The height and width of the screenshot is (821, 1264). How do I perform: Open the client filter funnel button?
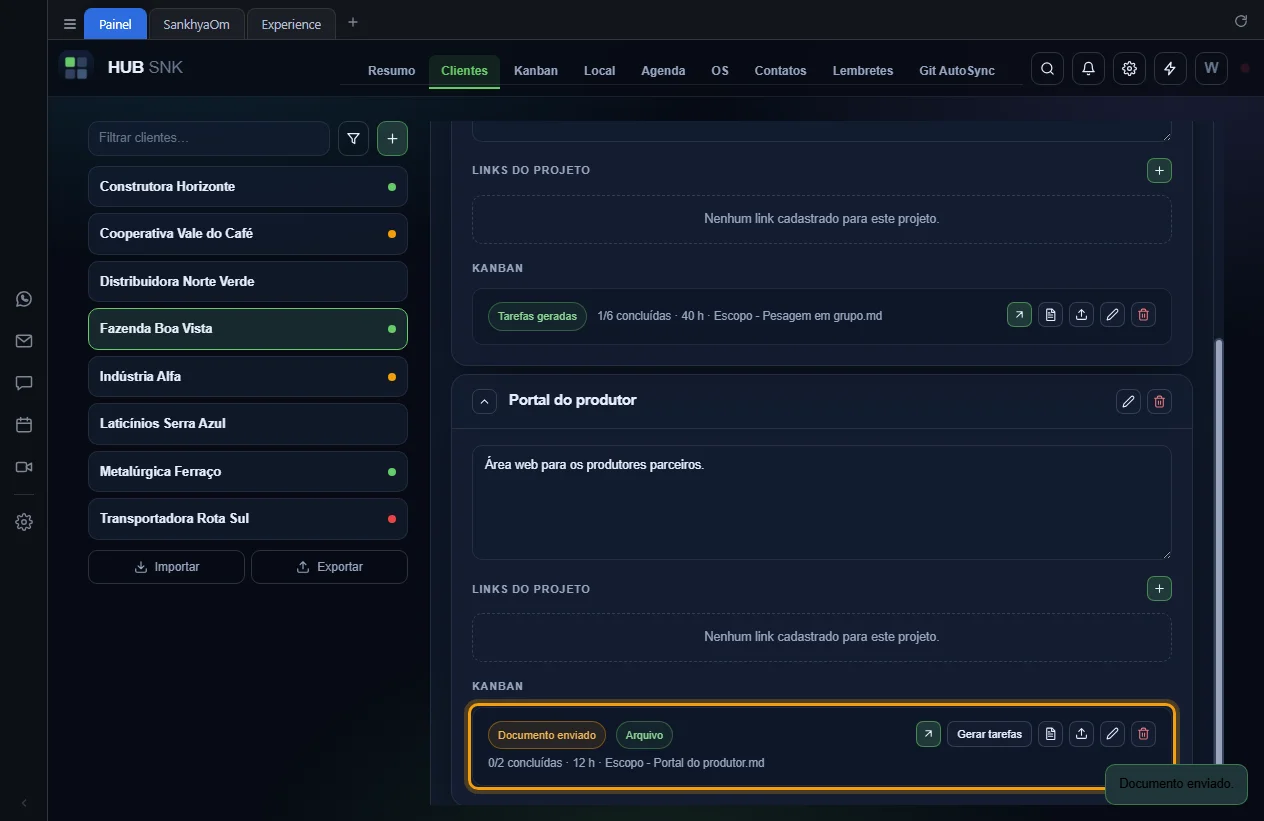[353, 139]
